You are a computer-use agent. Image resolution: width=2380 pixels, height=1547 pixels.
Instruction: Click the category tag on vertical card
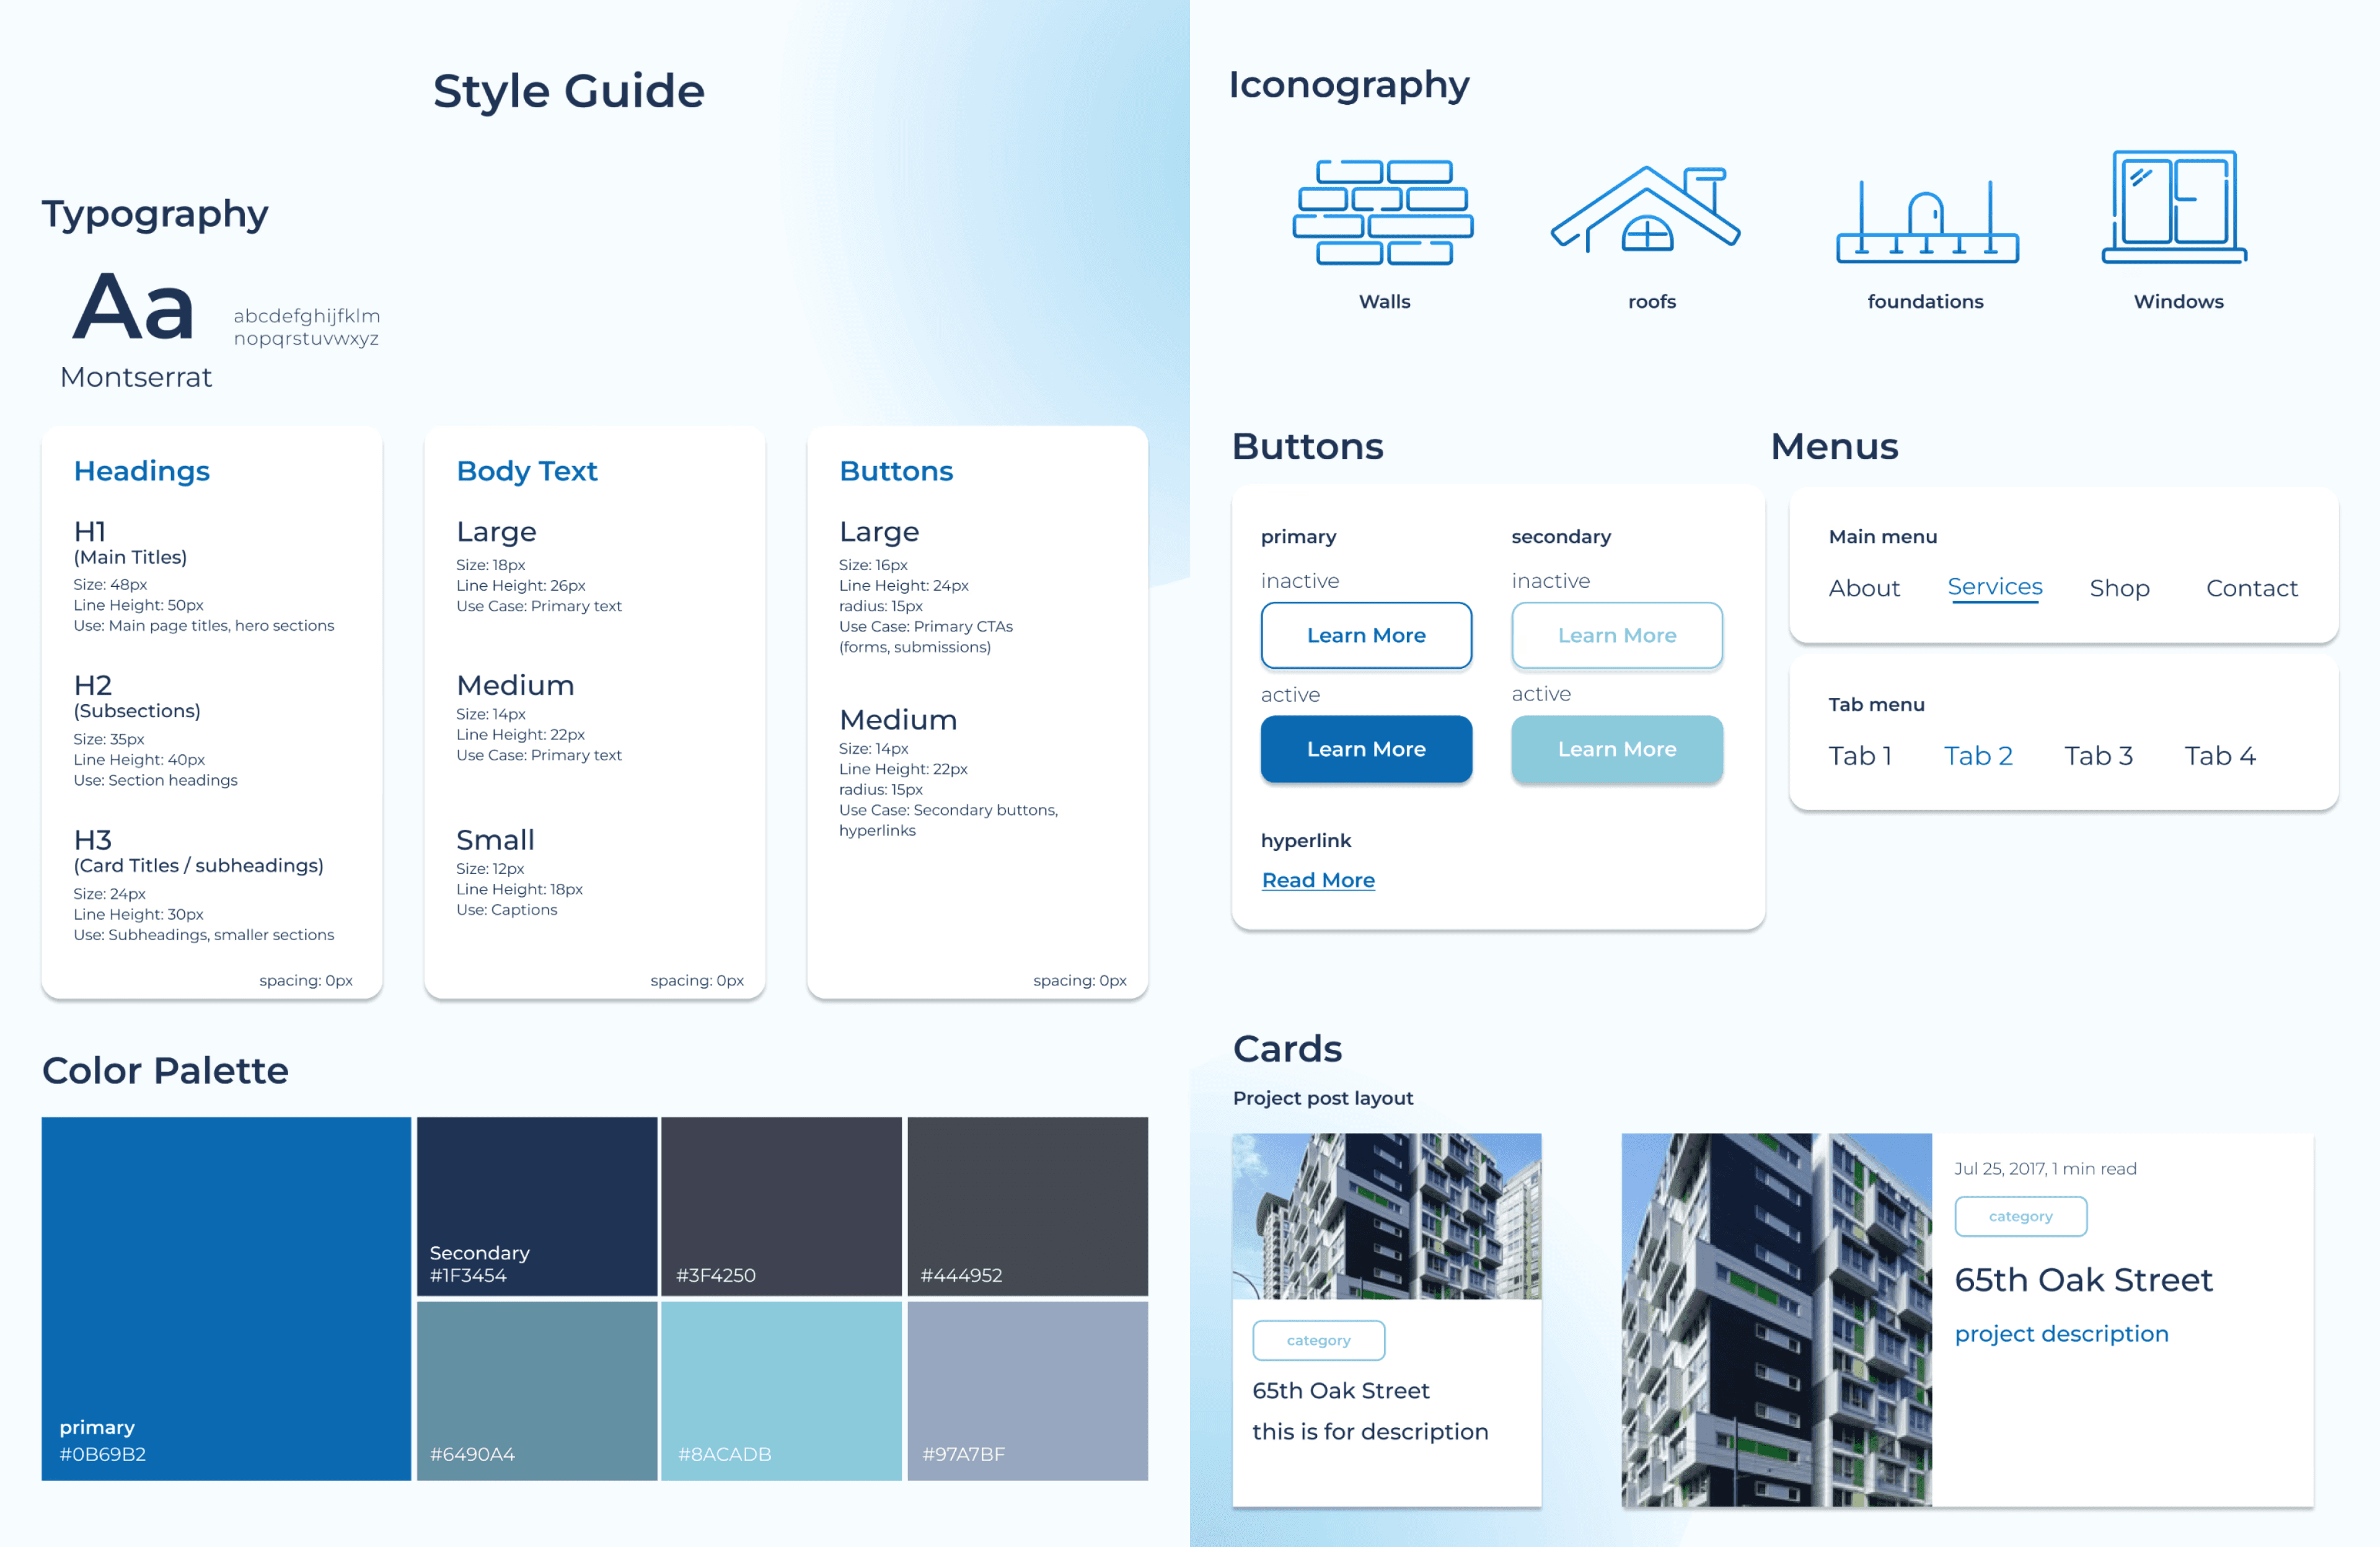point(1318,1340)
